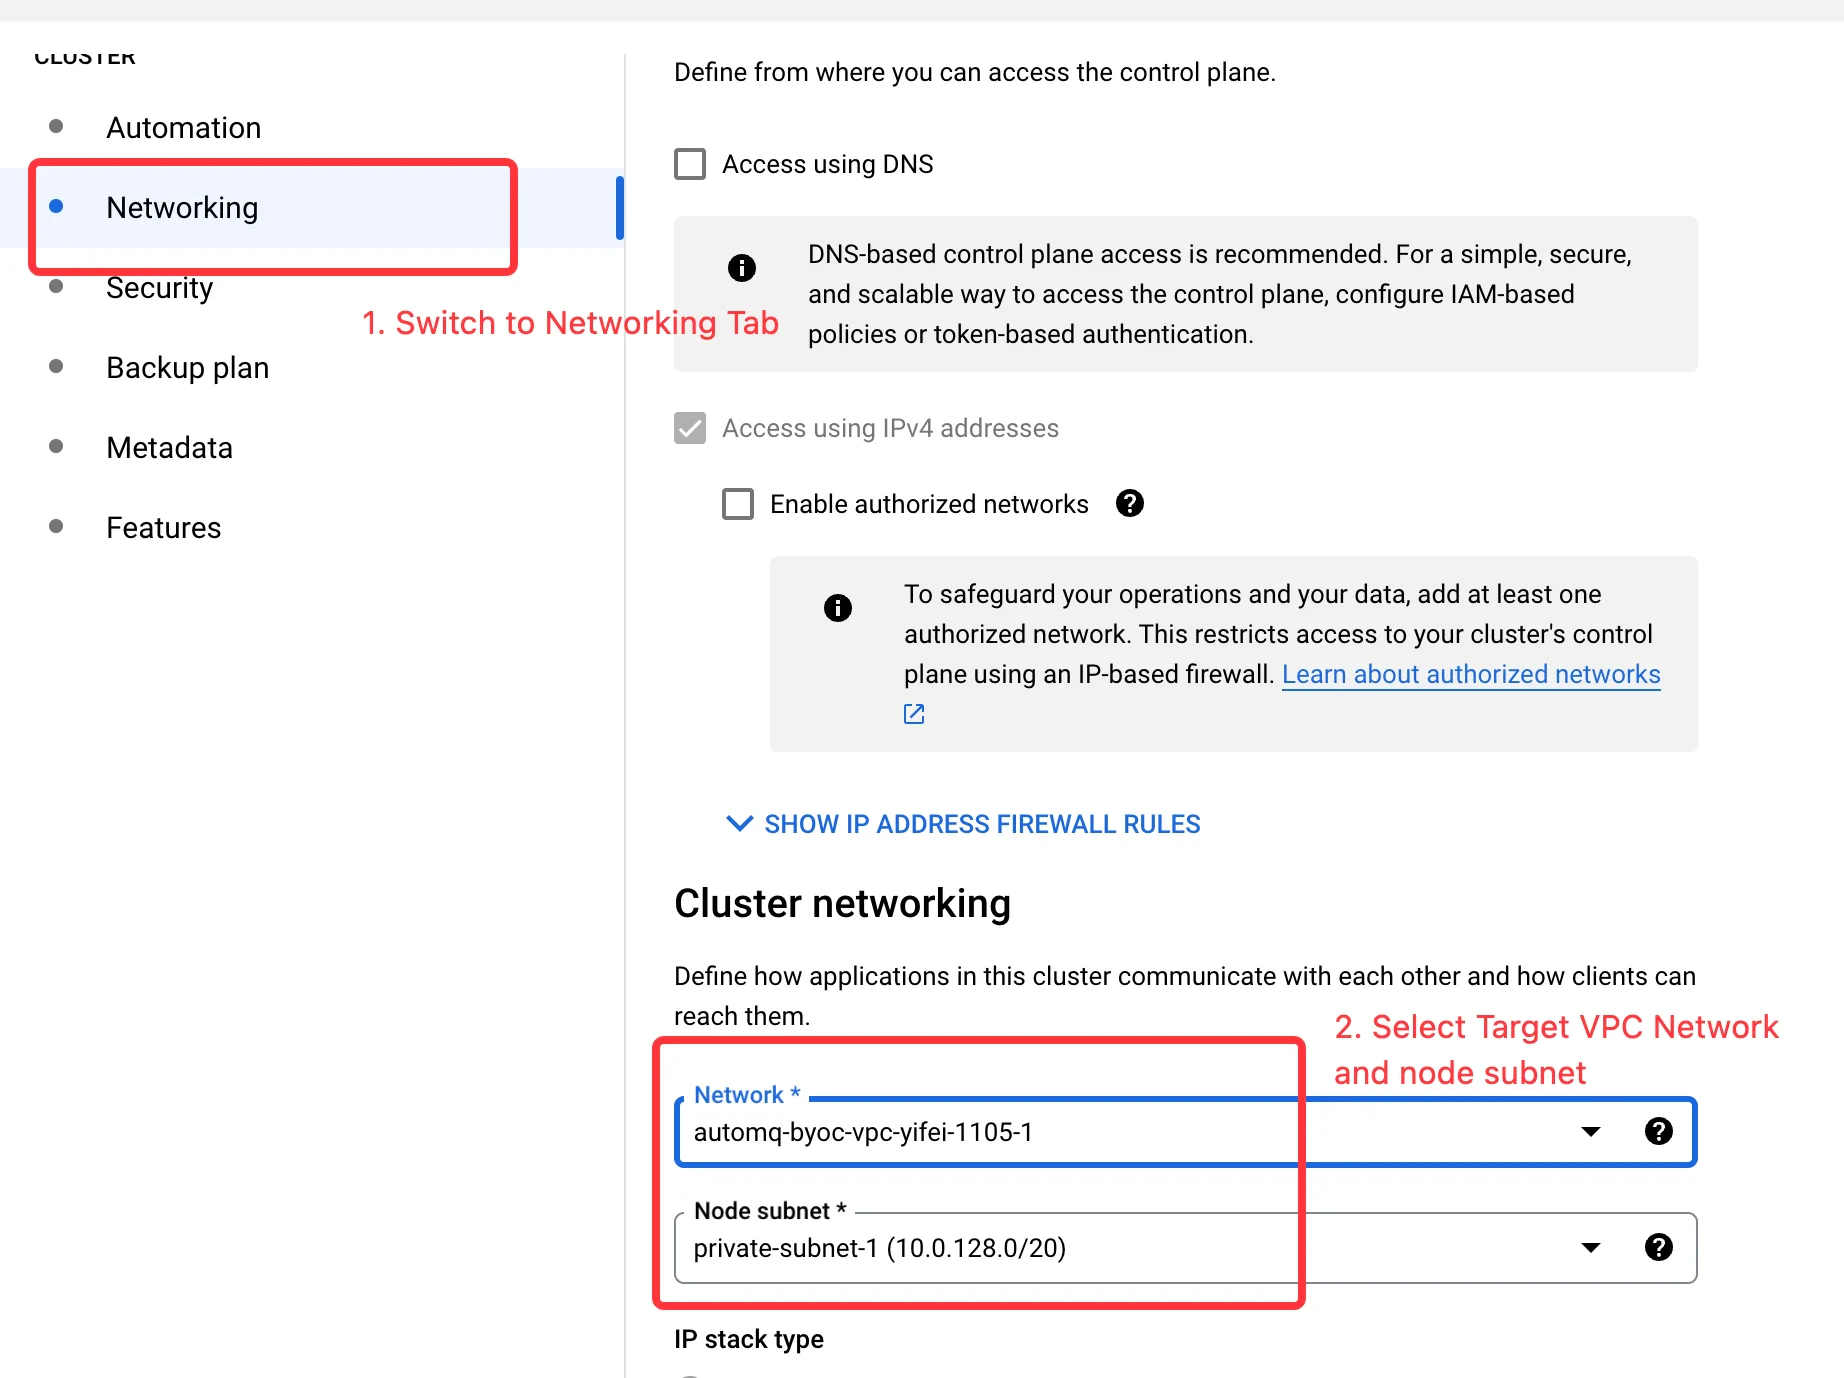
Task: Click the IP stack type label
Action: click(x=749, y=1339)
